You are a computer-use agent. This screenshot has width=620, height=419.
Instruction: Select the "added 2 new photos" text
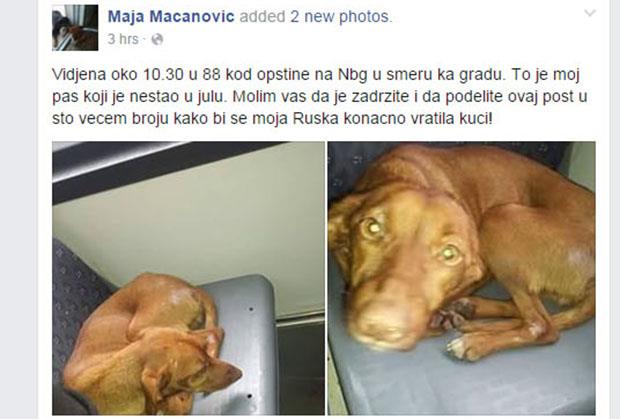[x=316, y=17]
